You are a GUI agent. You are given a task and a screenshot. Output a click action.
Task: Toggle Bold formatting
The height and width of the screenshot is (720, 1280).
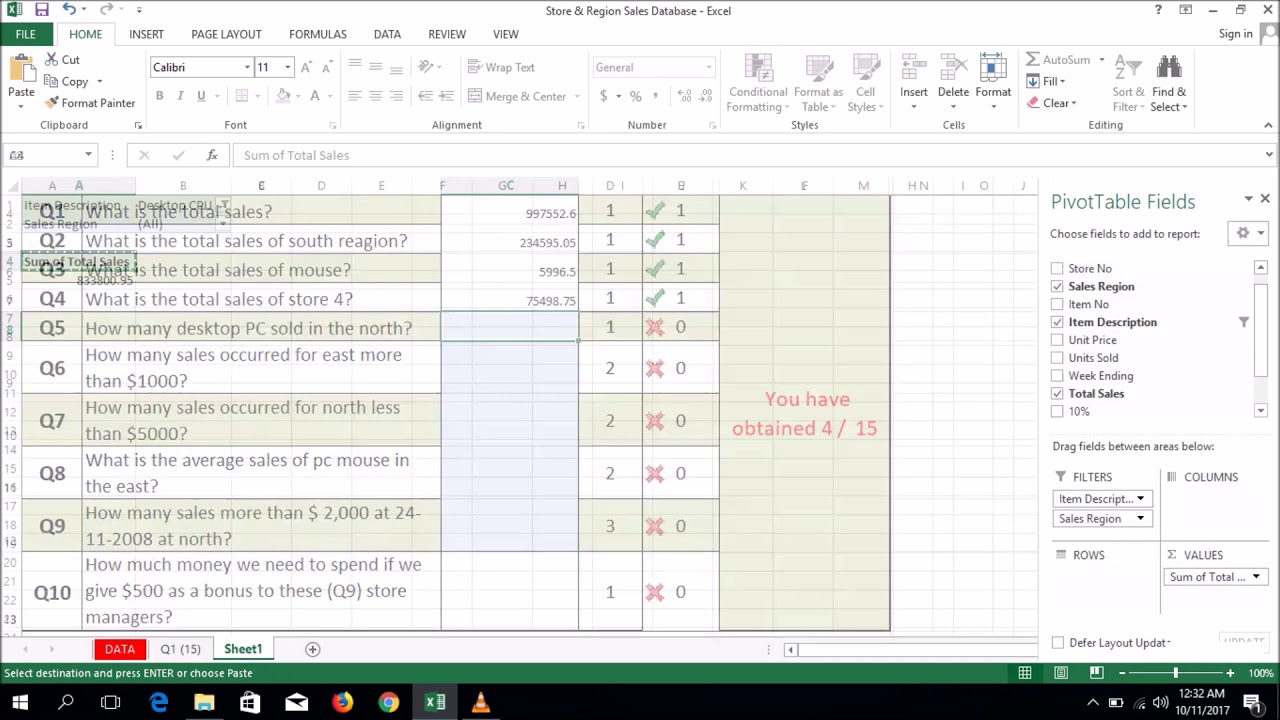pyautogui.click(x=159, y=96)
